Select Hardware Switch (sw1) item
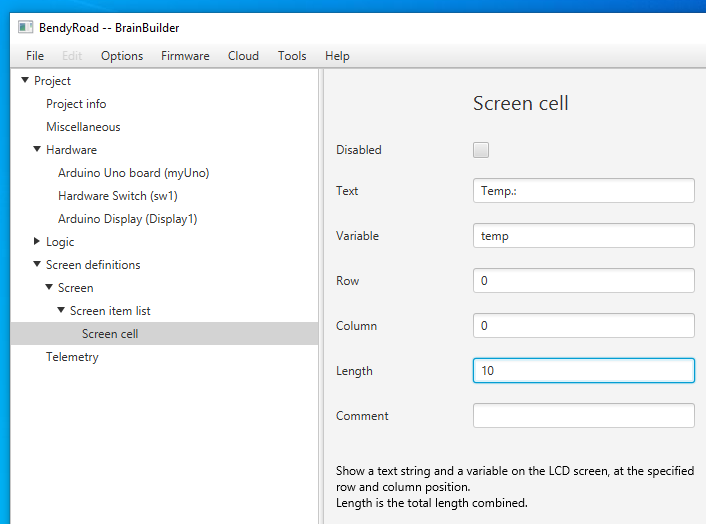 [118, 196]
